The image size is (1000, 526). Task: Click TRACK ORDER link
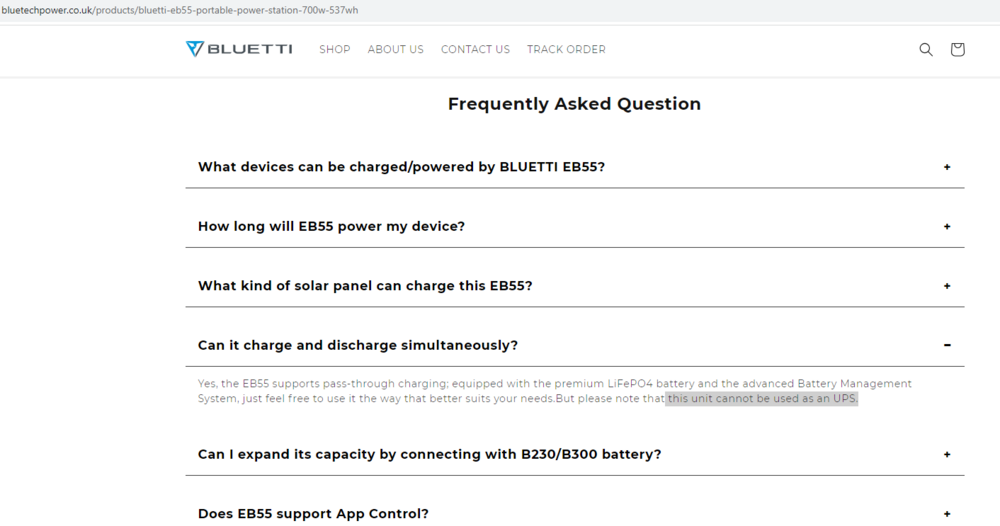[566, 49]
